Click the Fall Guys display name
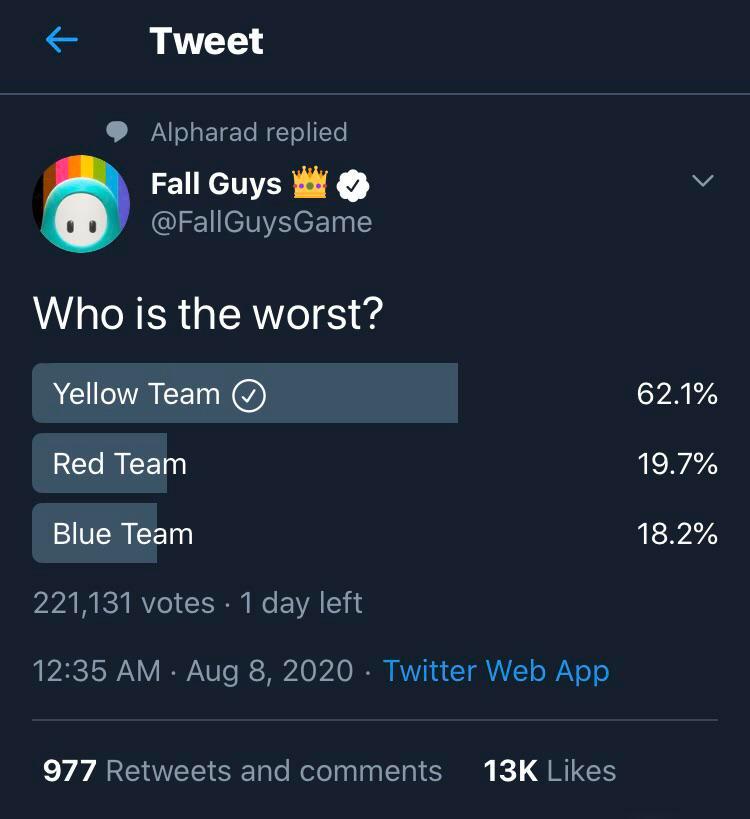This screenshot has width=750, height=819. [216, 184]
